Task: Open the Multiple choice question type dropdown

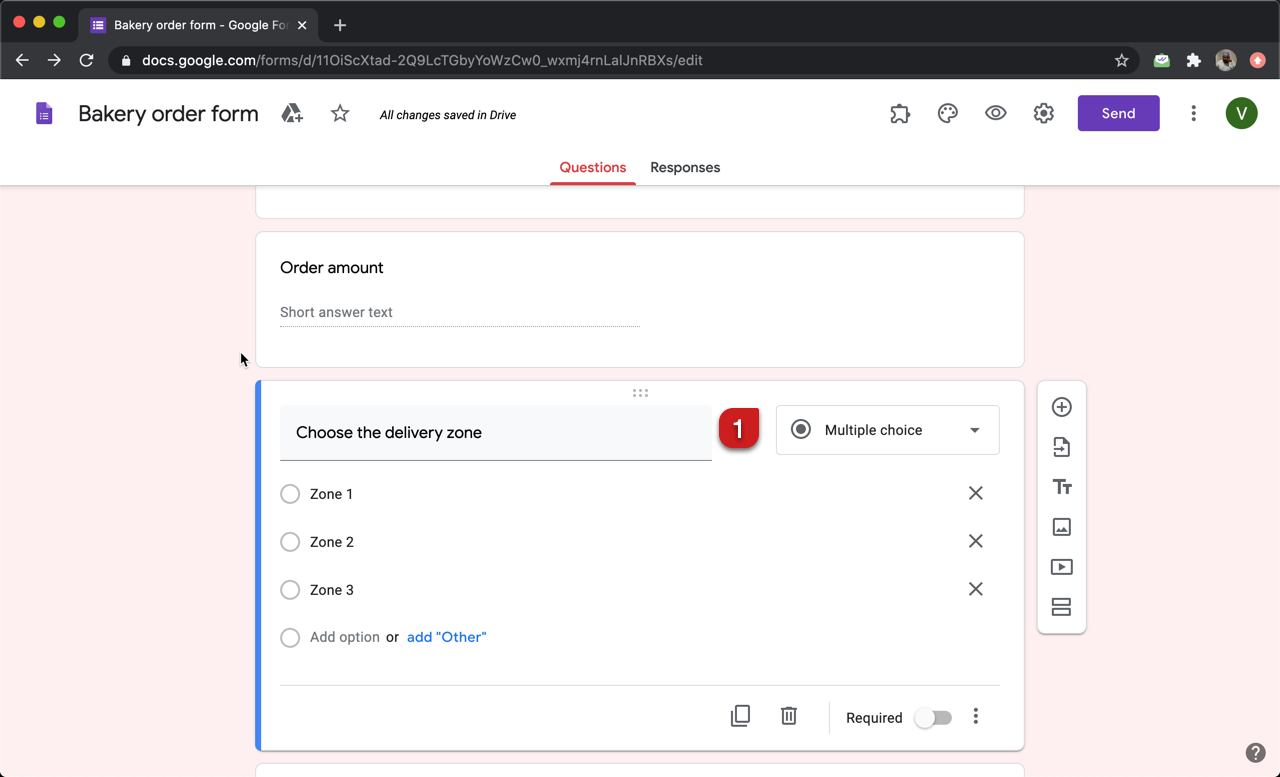Action: click(x=887, y=429)
